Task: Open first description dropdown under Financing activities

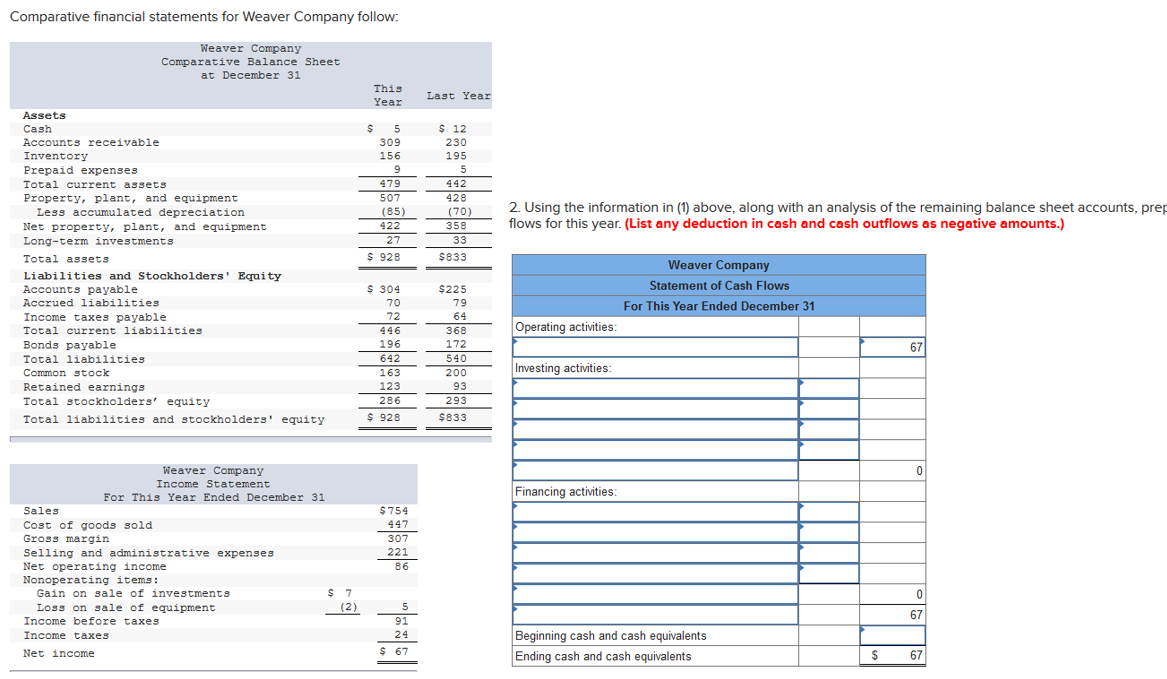Action: point(655,511)
